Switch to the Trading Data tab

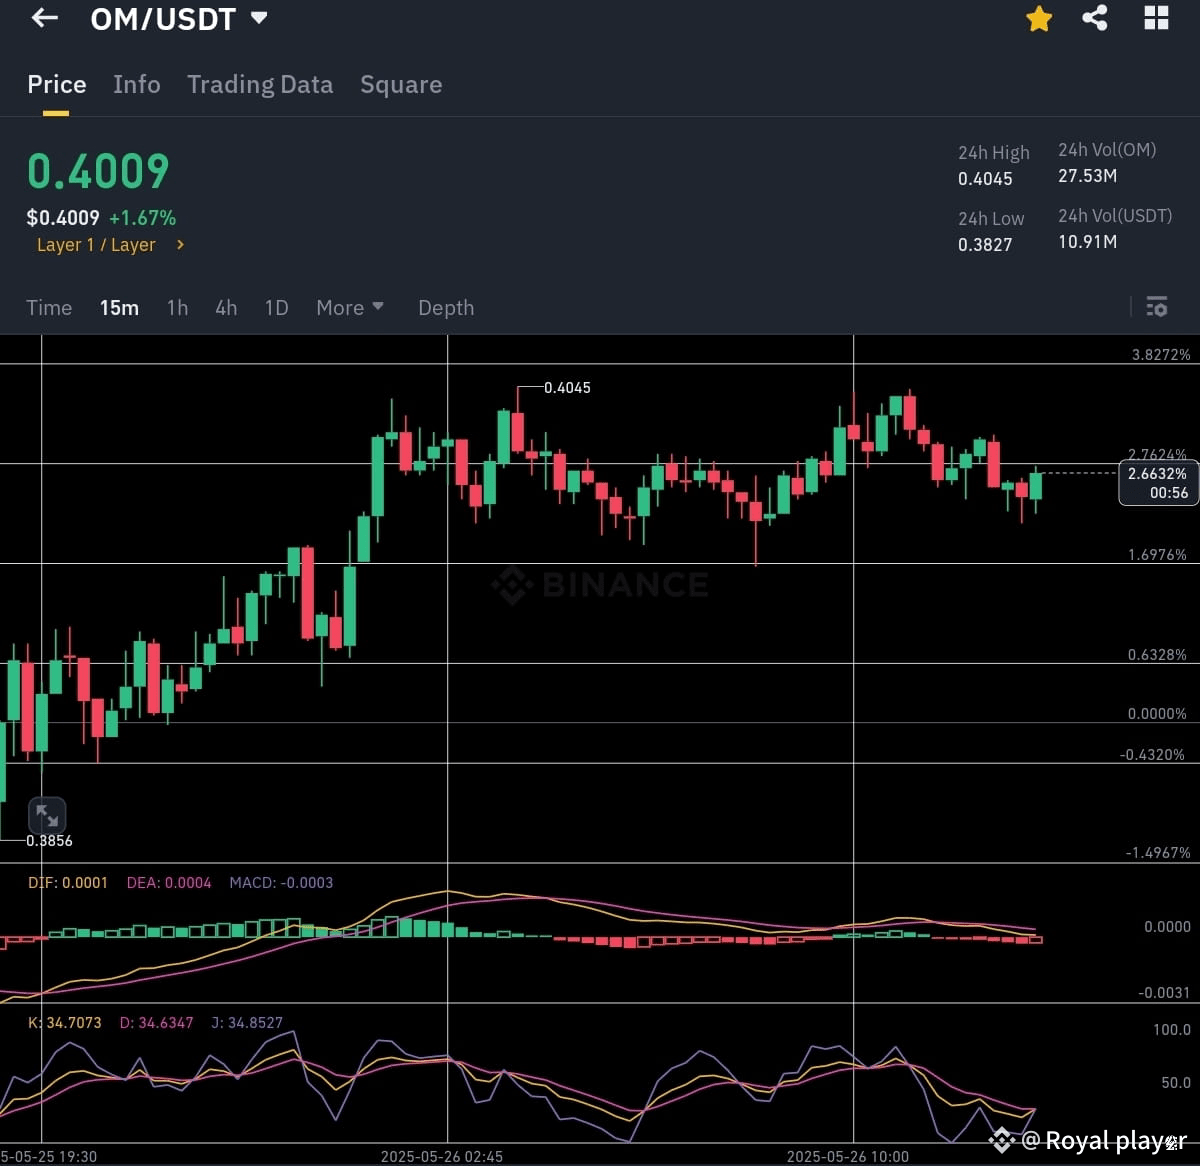260,84
